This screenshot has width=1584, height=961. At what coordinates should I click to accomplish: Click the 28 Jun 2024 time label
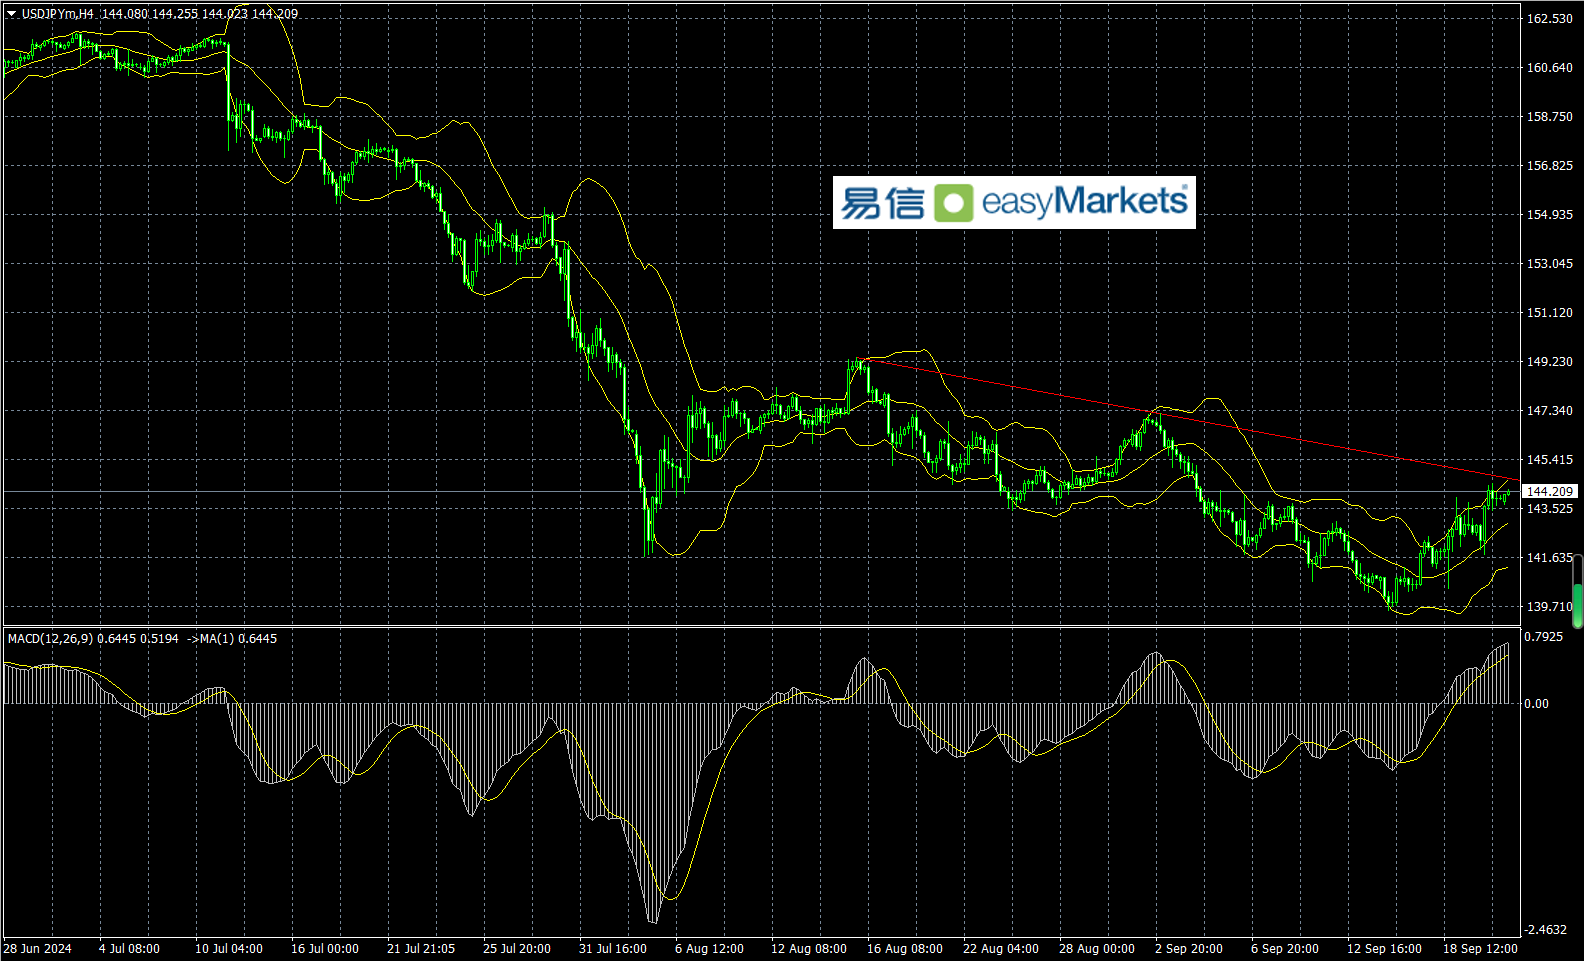click(38, 948)
